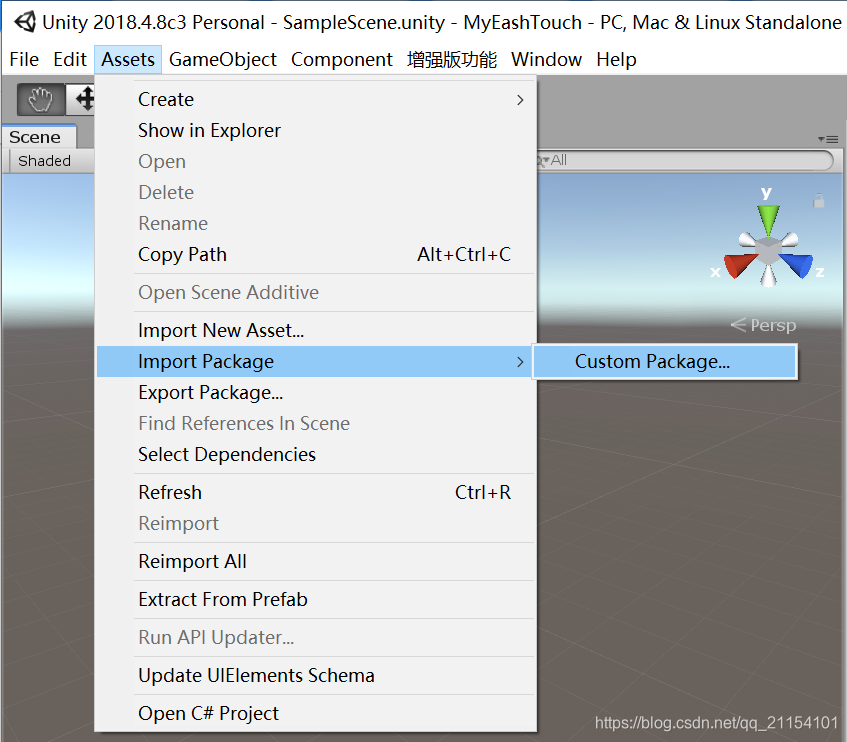The height and width of the screenshot is (742, 847).
Task: Select the Move tool in the toolbar
Action: 84,100
